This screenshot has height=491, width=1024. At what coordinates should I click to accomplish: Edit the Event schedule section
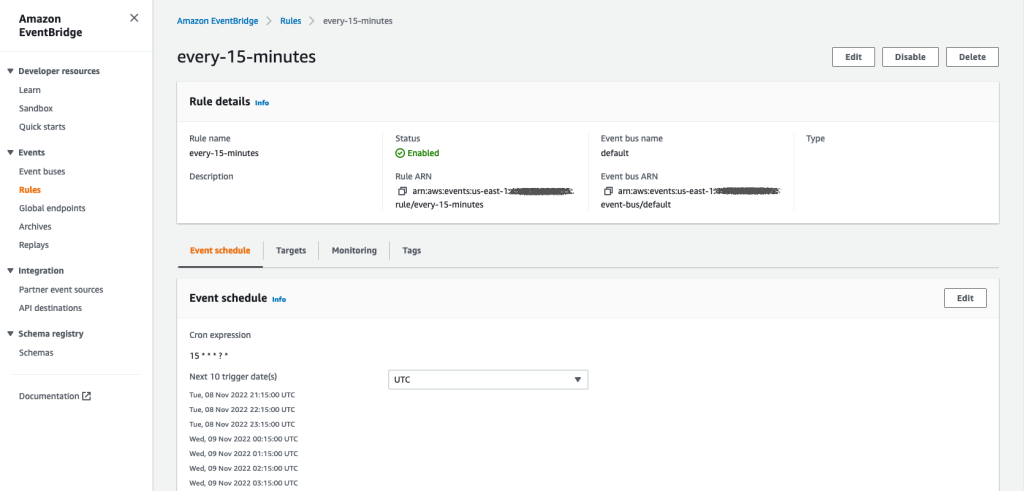(965, 298)
